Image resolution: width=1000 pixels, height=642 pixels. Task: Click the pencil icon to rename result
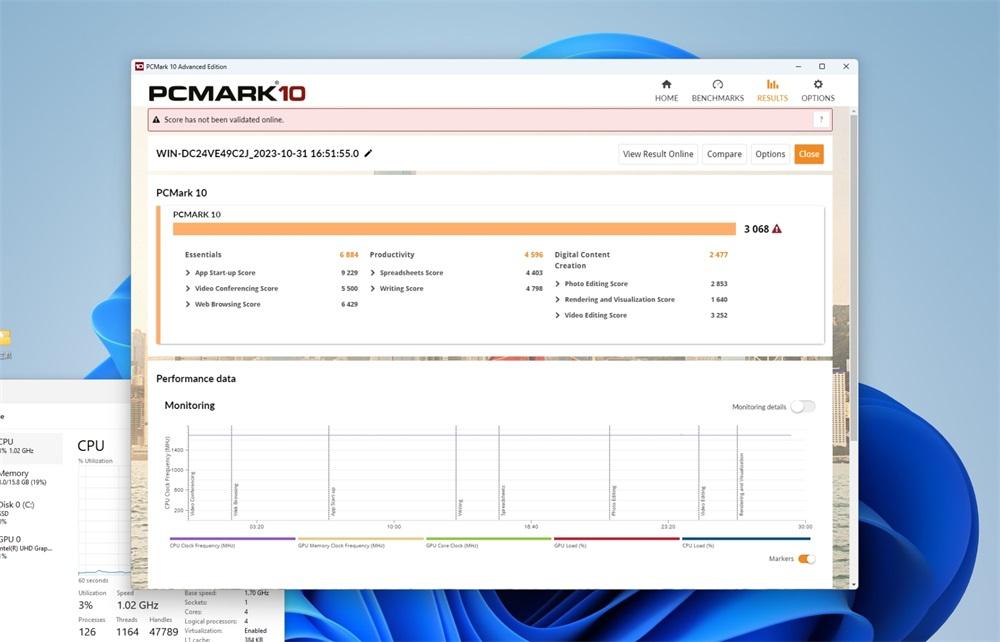coord(369,154)
